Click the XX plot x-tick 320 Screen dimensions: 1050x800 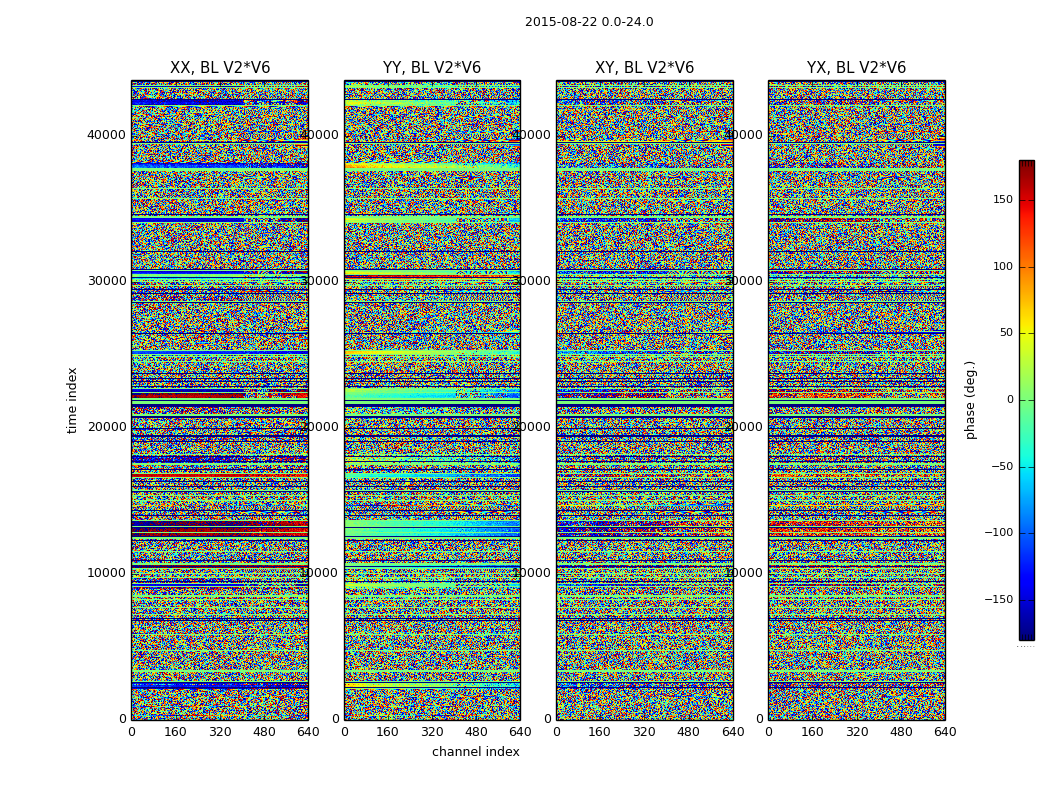click(220, 732)
